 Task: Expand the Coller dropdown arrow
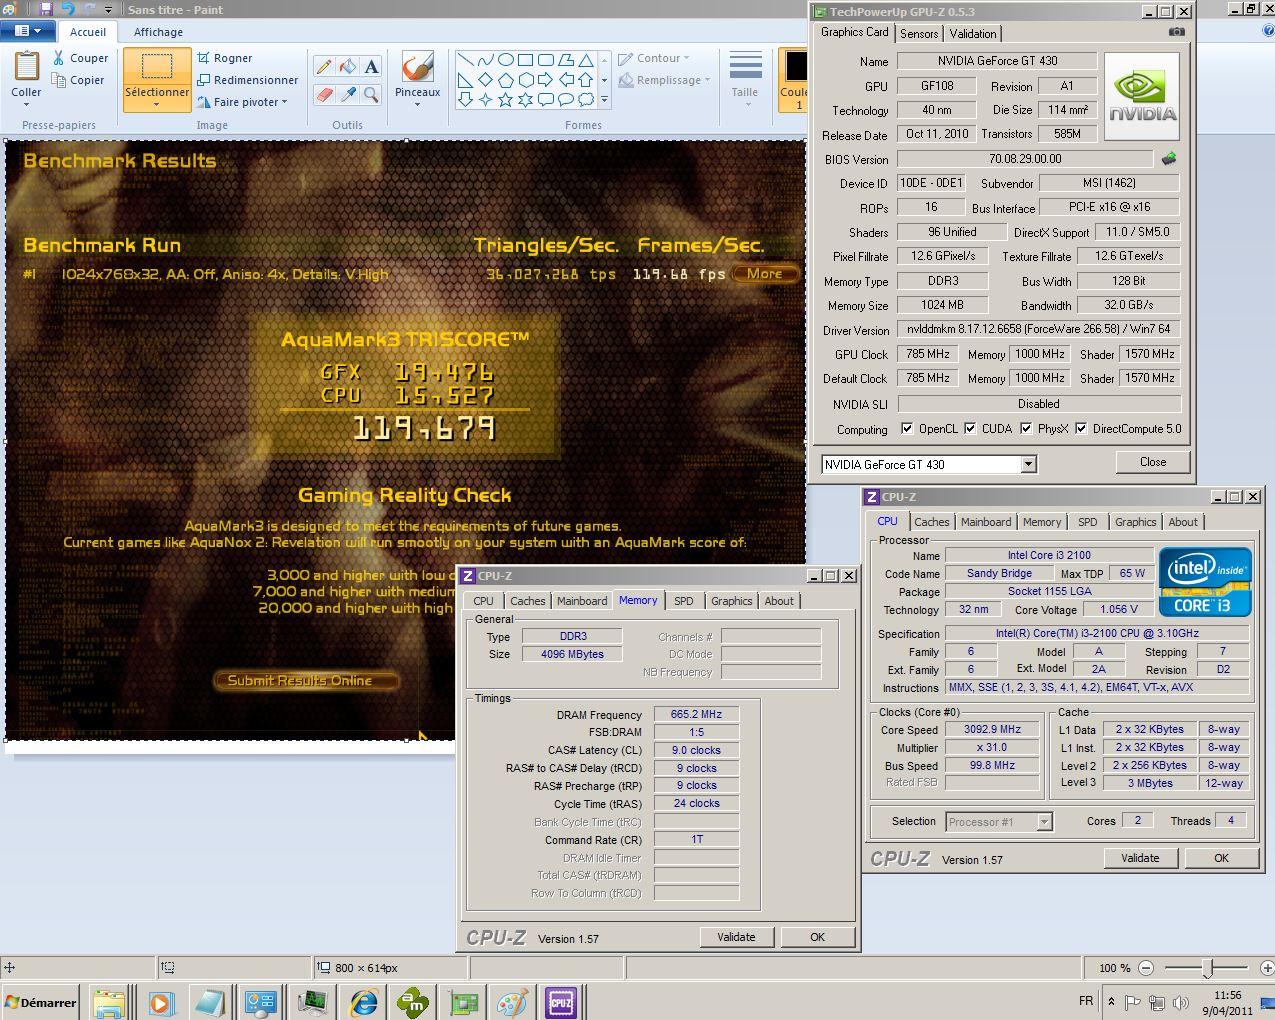pyautogui.click(x=26, y=104)
